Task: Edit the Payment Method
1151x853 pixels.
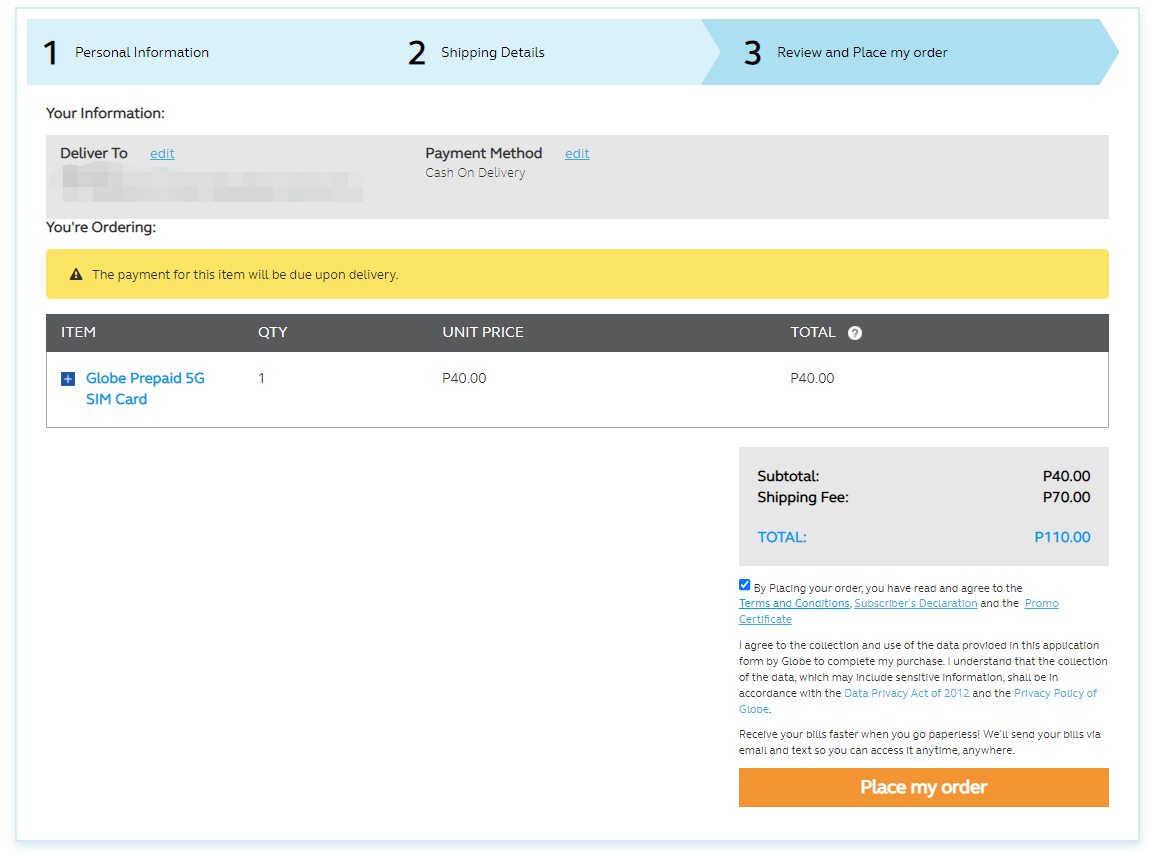Action: coord(577,153)
